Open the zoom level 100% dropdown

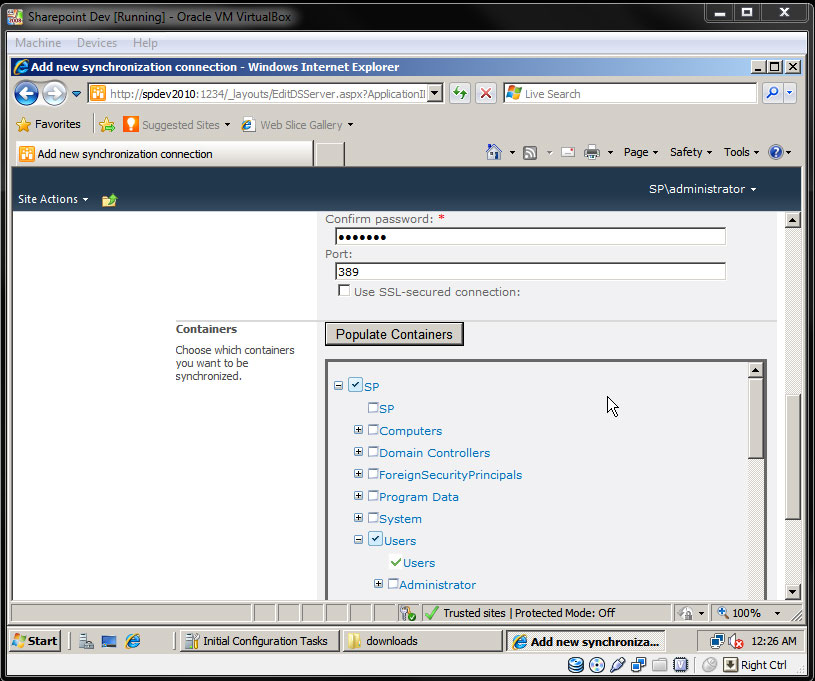click(x=777, y=613)
